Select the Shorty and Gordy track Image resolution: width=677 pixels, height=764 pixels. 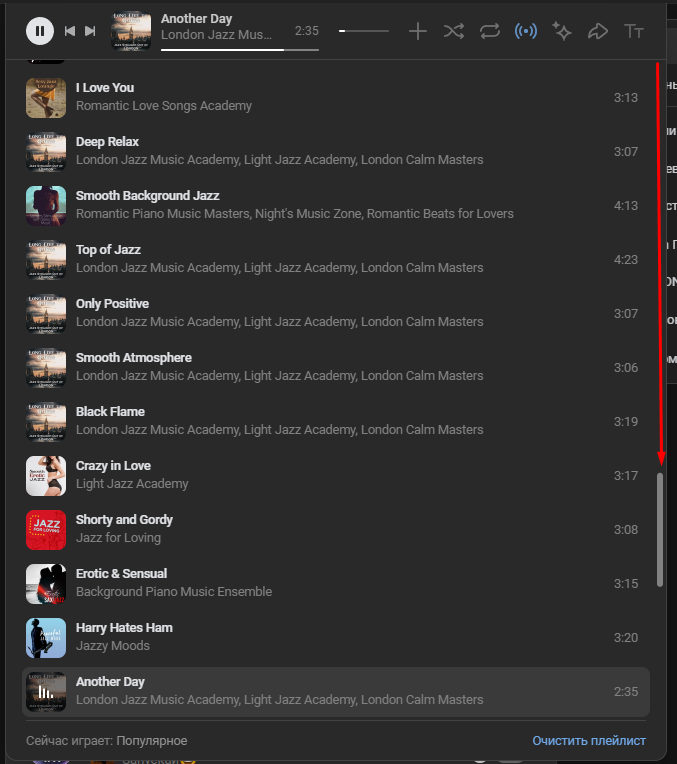click(124, 520)
